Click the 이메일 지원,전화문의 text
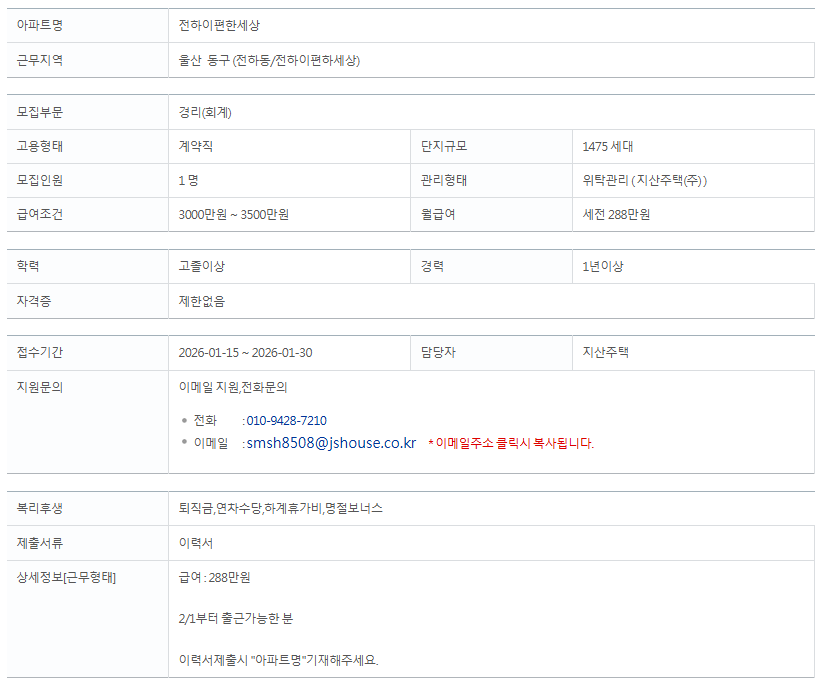Image resolution: width=825 pixels, height=688 pixels. click(233, 388)
